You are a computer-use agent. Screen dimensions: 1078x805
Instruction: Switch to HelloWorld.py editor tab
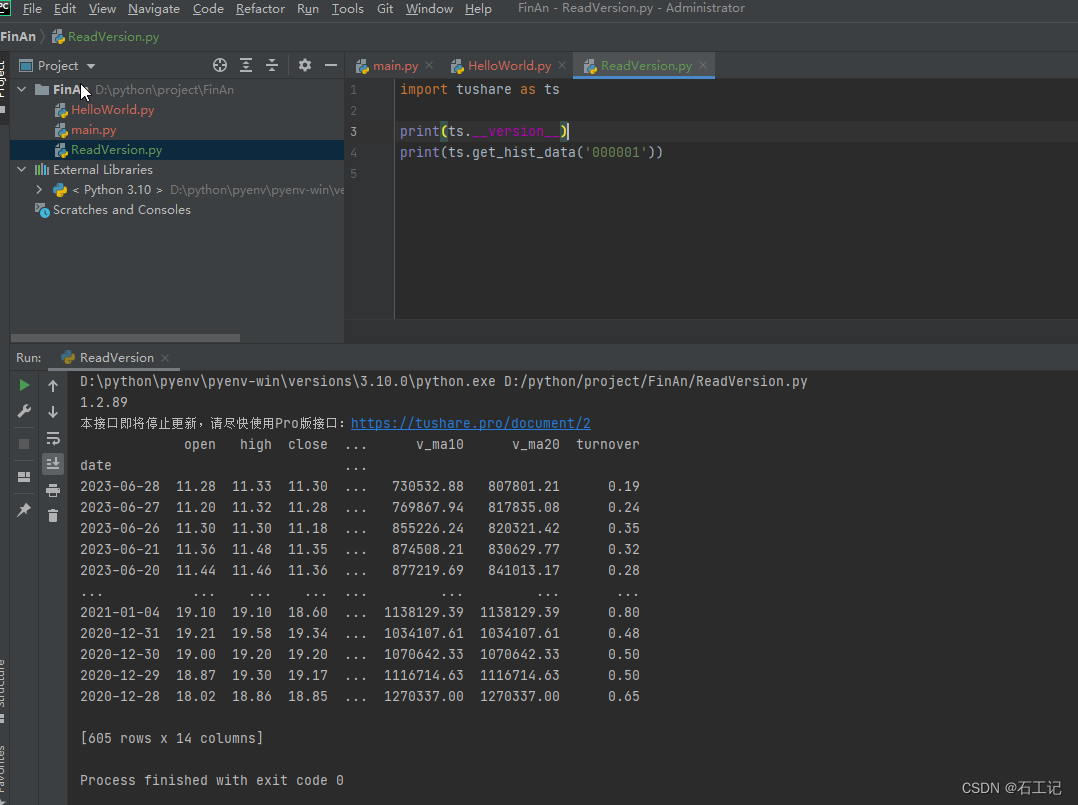509,66
